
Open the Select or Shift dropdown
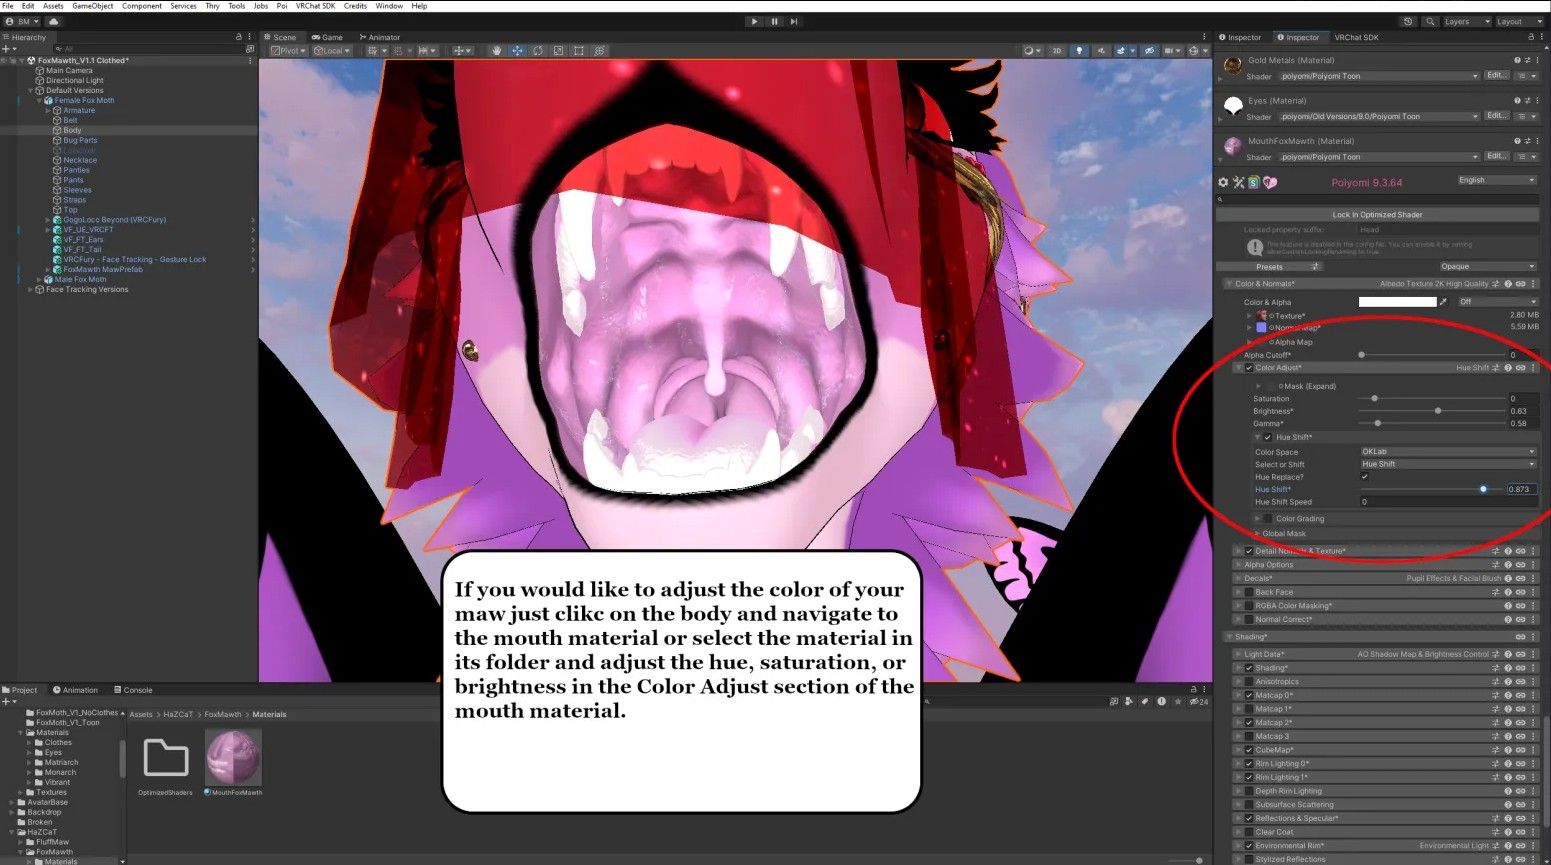pos(1447,464)
